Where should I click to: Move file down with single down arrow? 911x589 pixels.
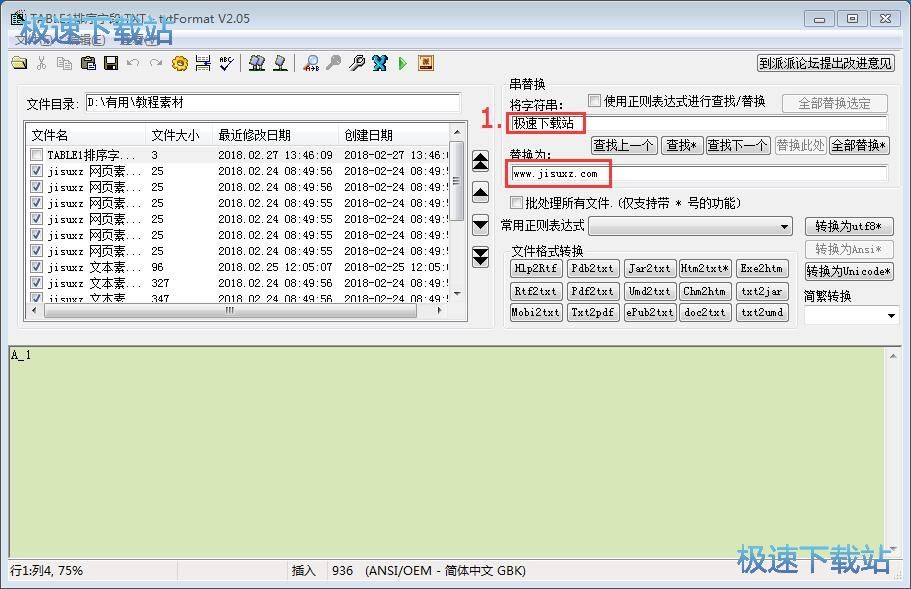coord(480,224)
